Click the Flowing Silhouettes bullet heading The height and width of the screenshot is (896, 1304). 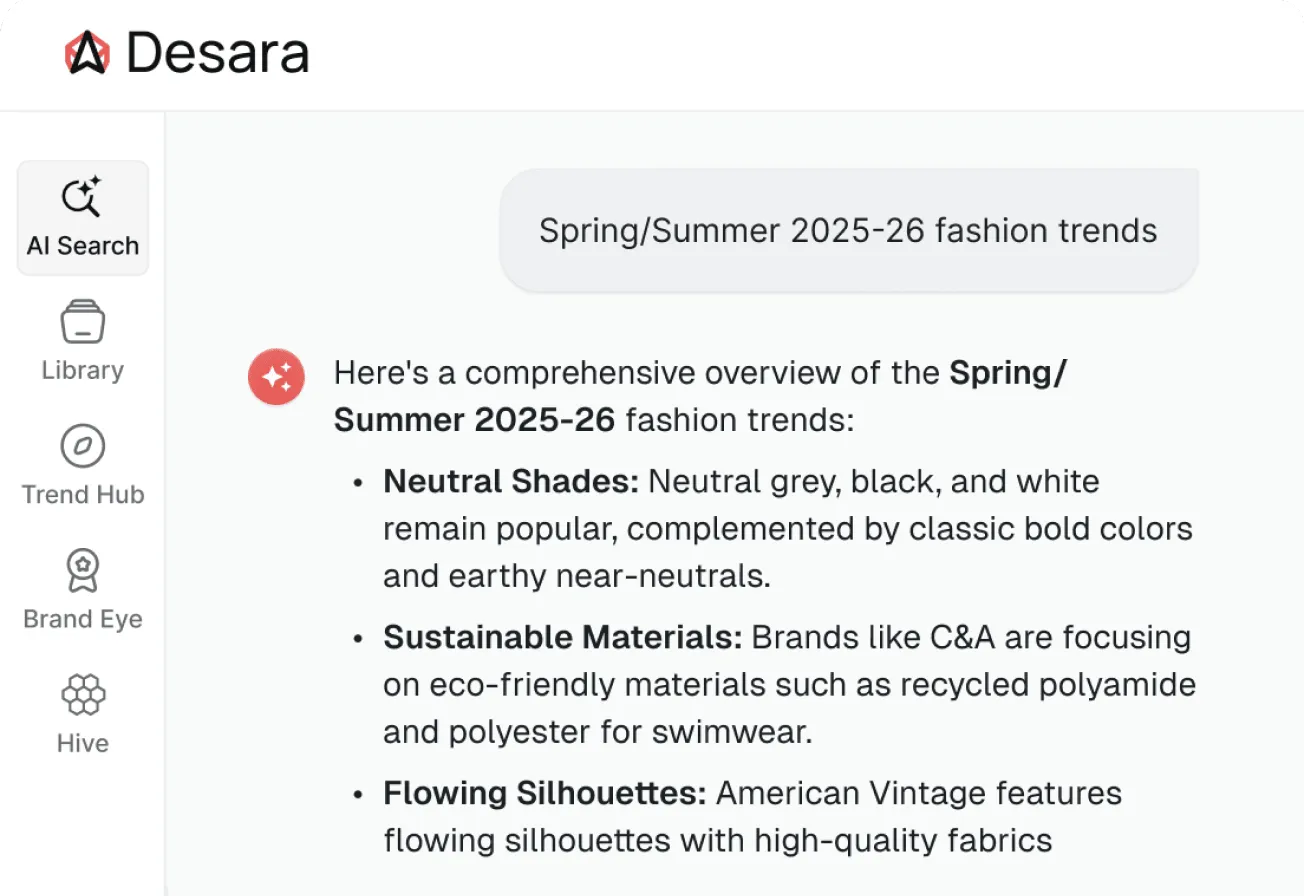[545, 793]
